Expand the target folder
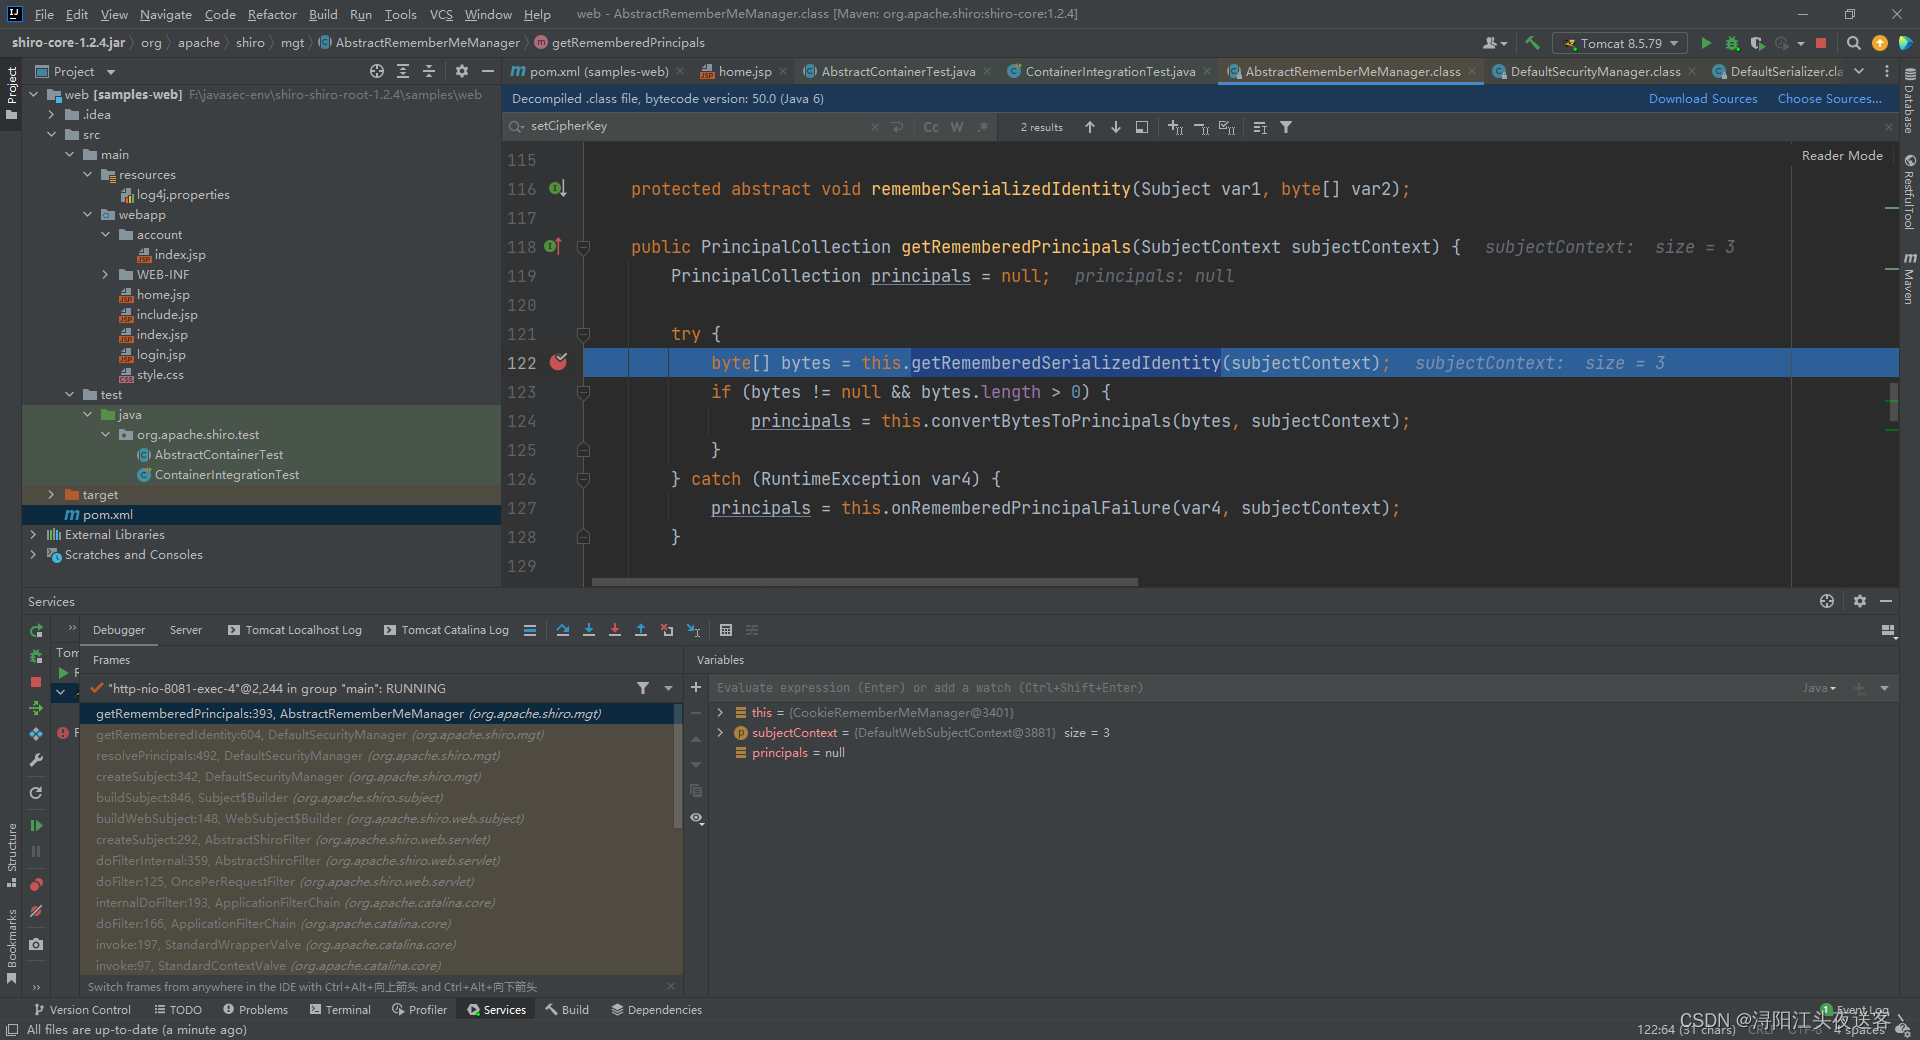The height and width of the screenshot is (1040, 1920). (51, 495)
